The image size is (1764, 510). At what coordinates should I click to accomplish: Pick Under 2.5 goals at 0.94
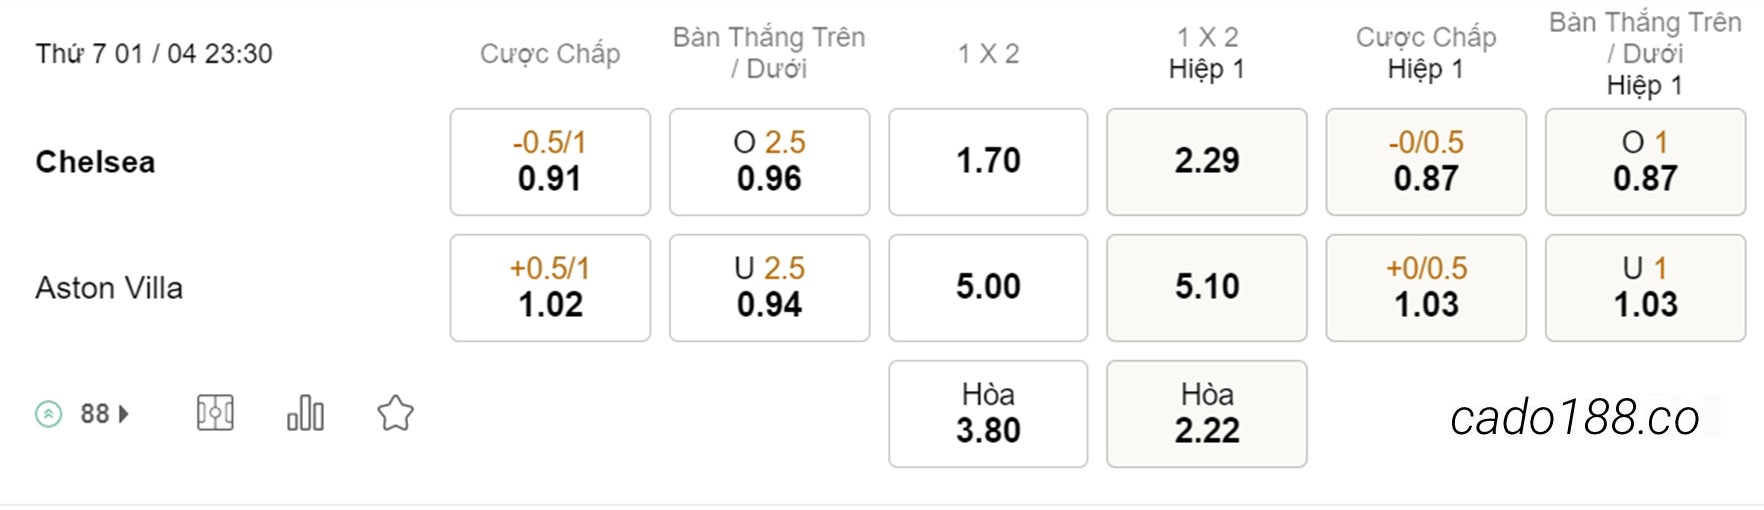(x=769, y=288)
